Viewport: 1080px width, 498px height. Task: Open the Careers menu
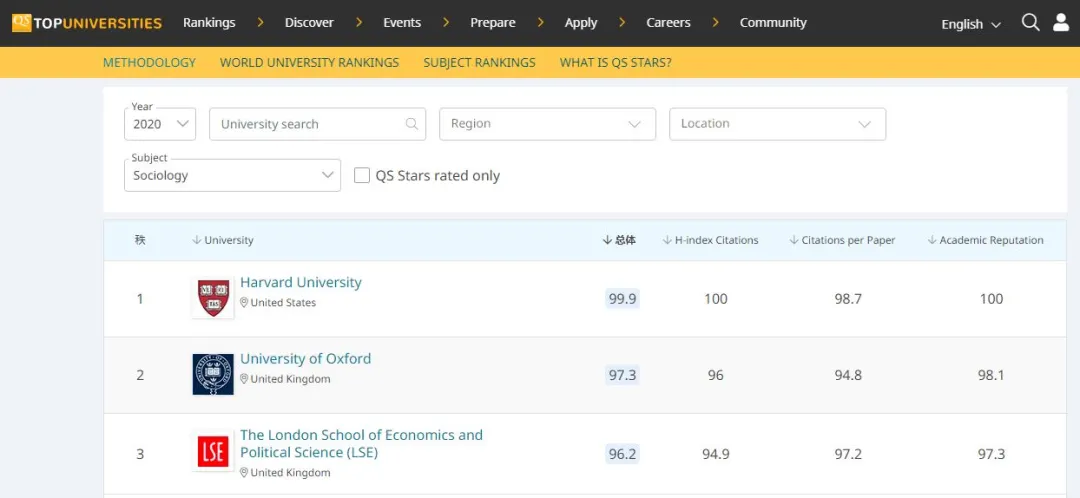668,23
